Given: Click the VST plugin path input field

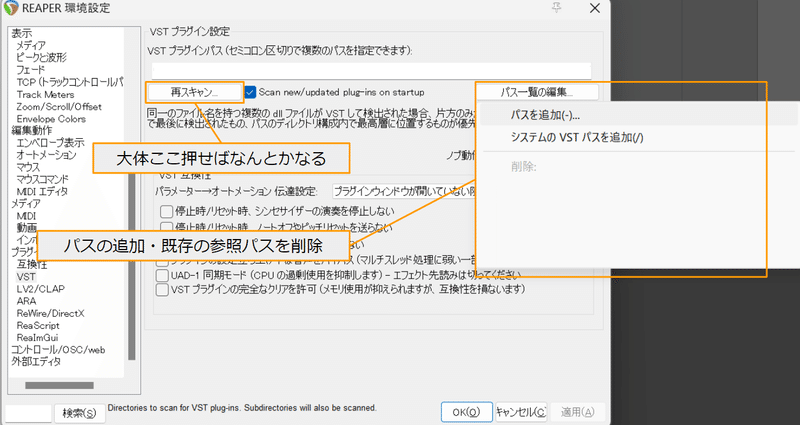Looking at the screenshot, I should pos(371,70).
